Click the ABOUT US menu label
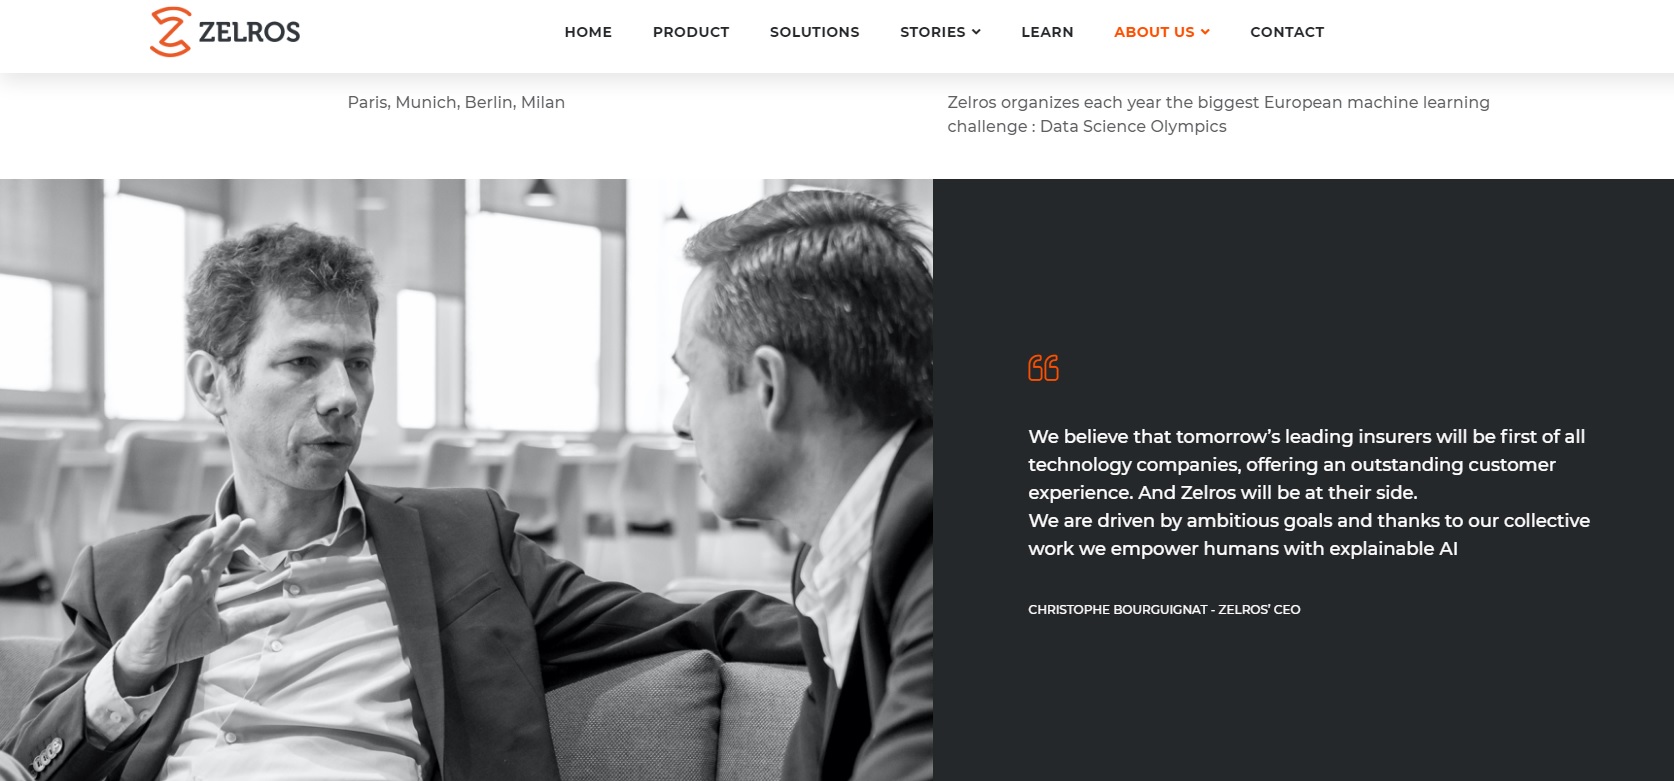 1154,32
